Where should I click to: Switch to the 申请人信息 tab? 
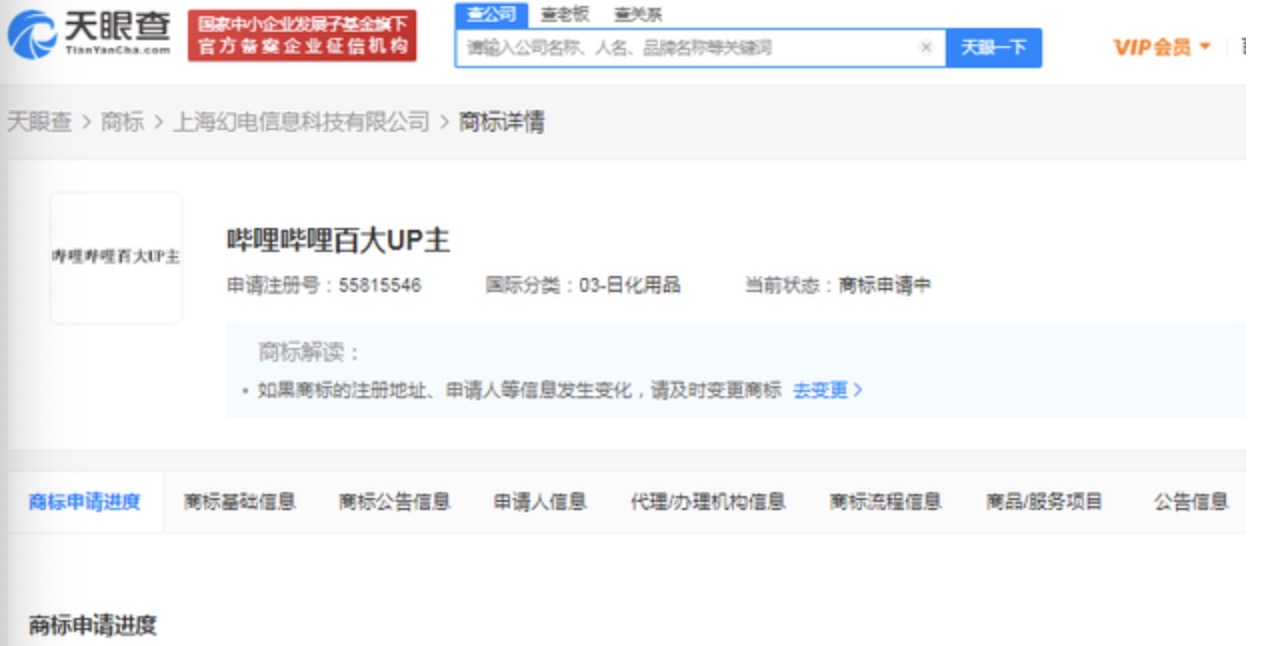(x=540, y=502)
